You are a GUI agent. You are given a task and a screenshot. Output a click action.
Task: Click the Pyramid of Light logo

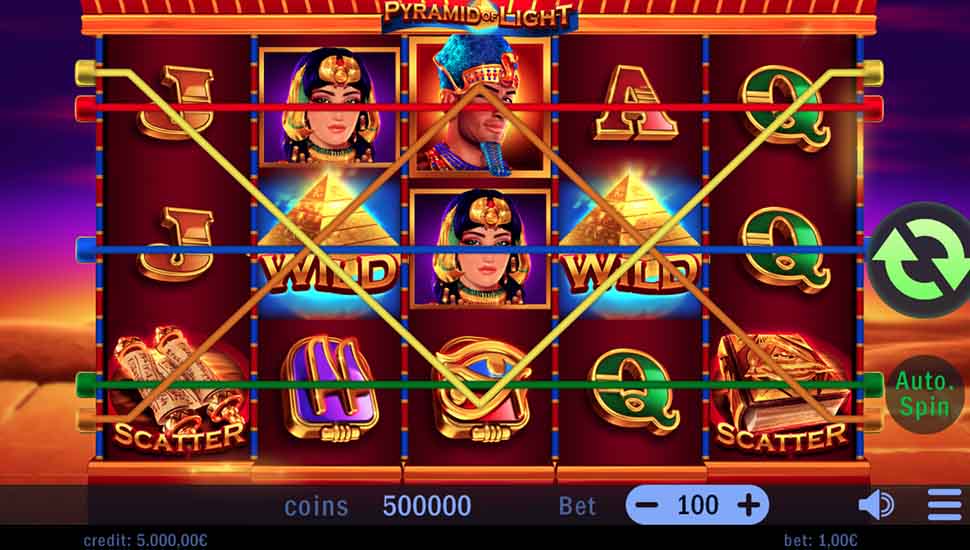pos(479,15)
